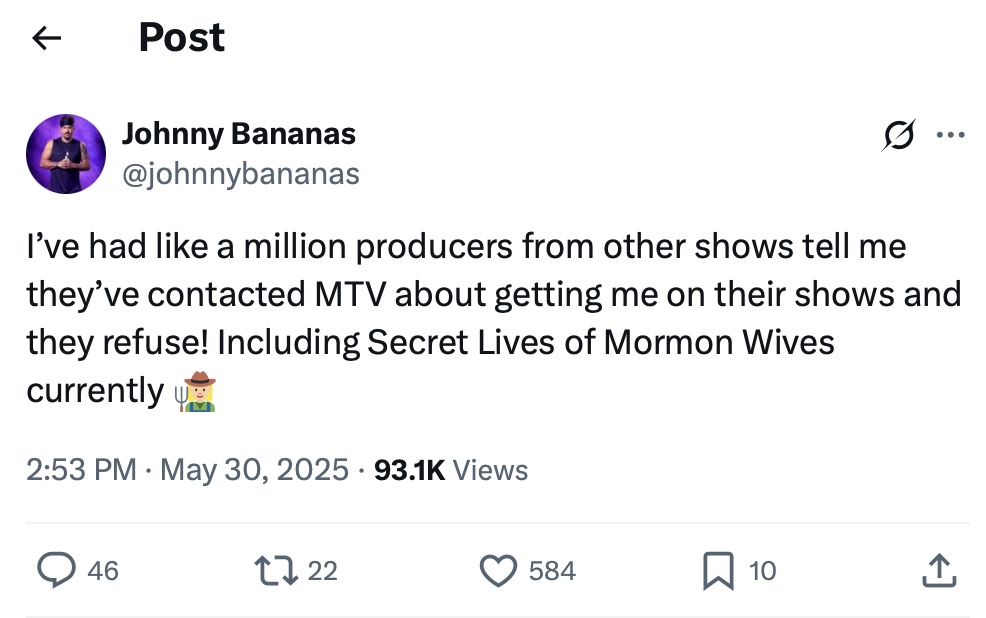The width and height of the screenshot is (986, 618).
Task: Toggle the bookmark icon on post
Action: coord(716,570)
